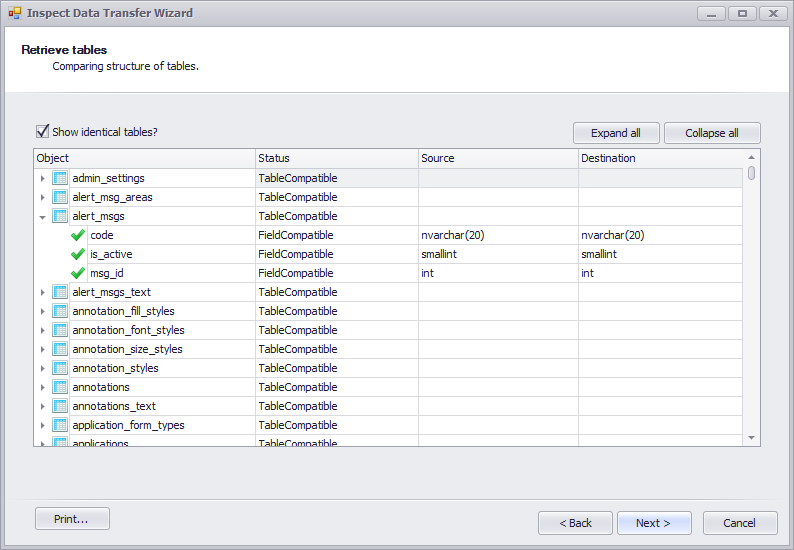Click the Next button
Image resolution: width=794 pixels, height=550 pixels.
[654, 523]
